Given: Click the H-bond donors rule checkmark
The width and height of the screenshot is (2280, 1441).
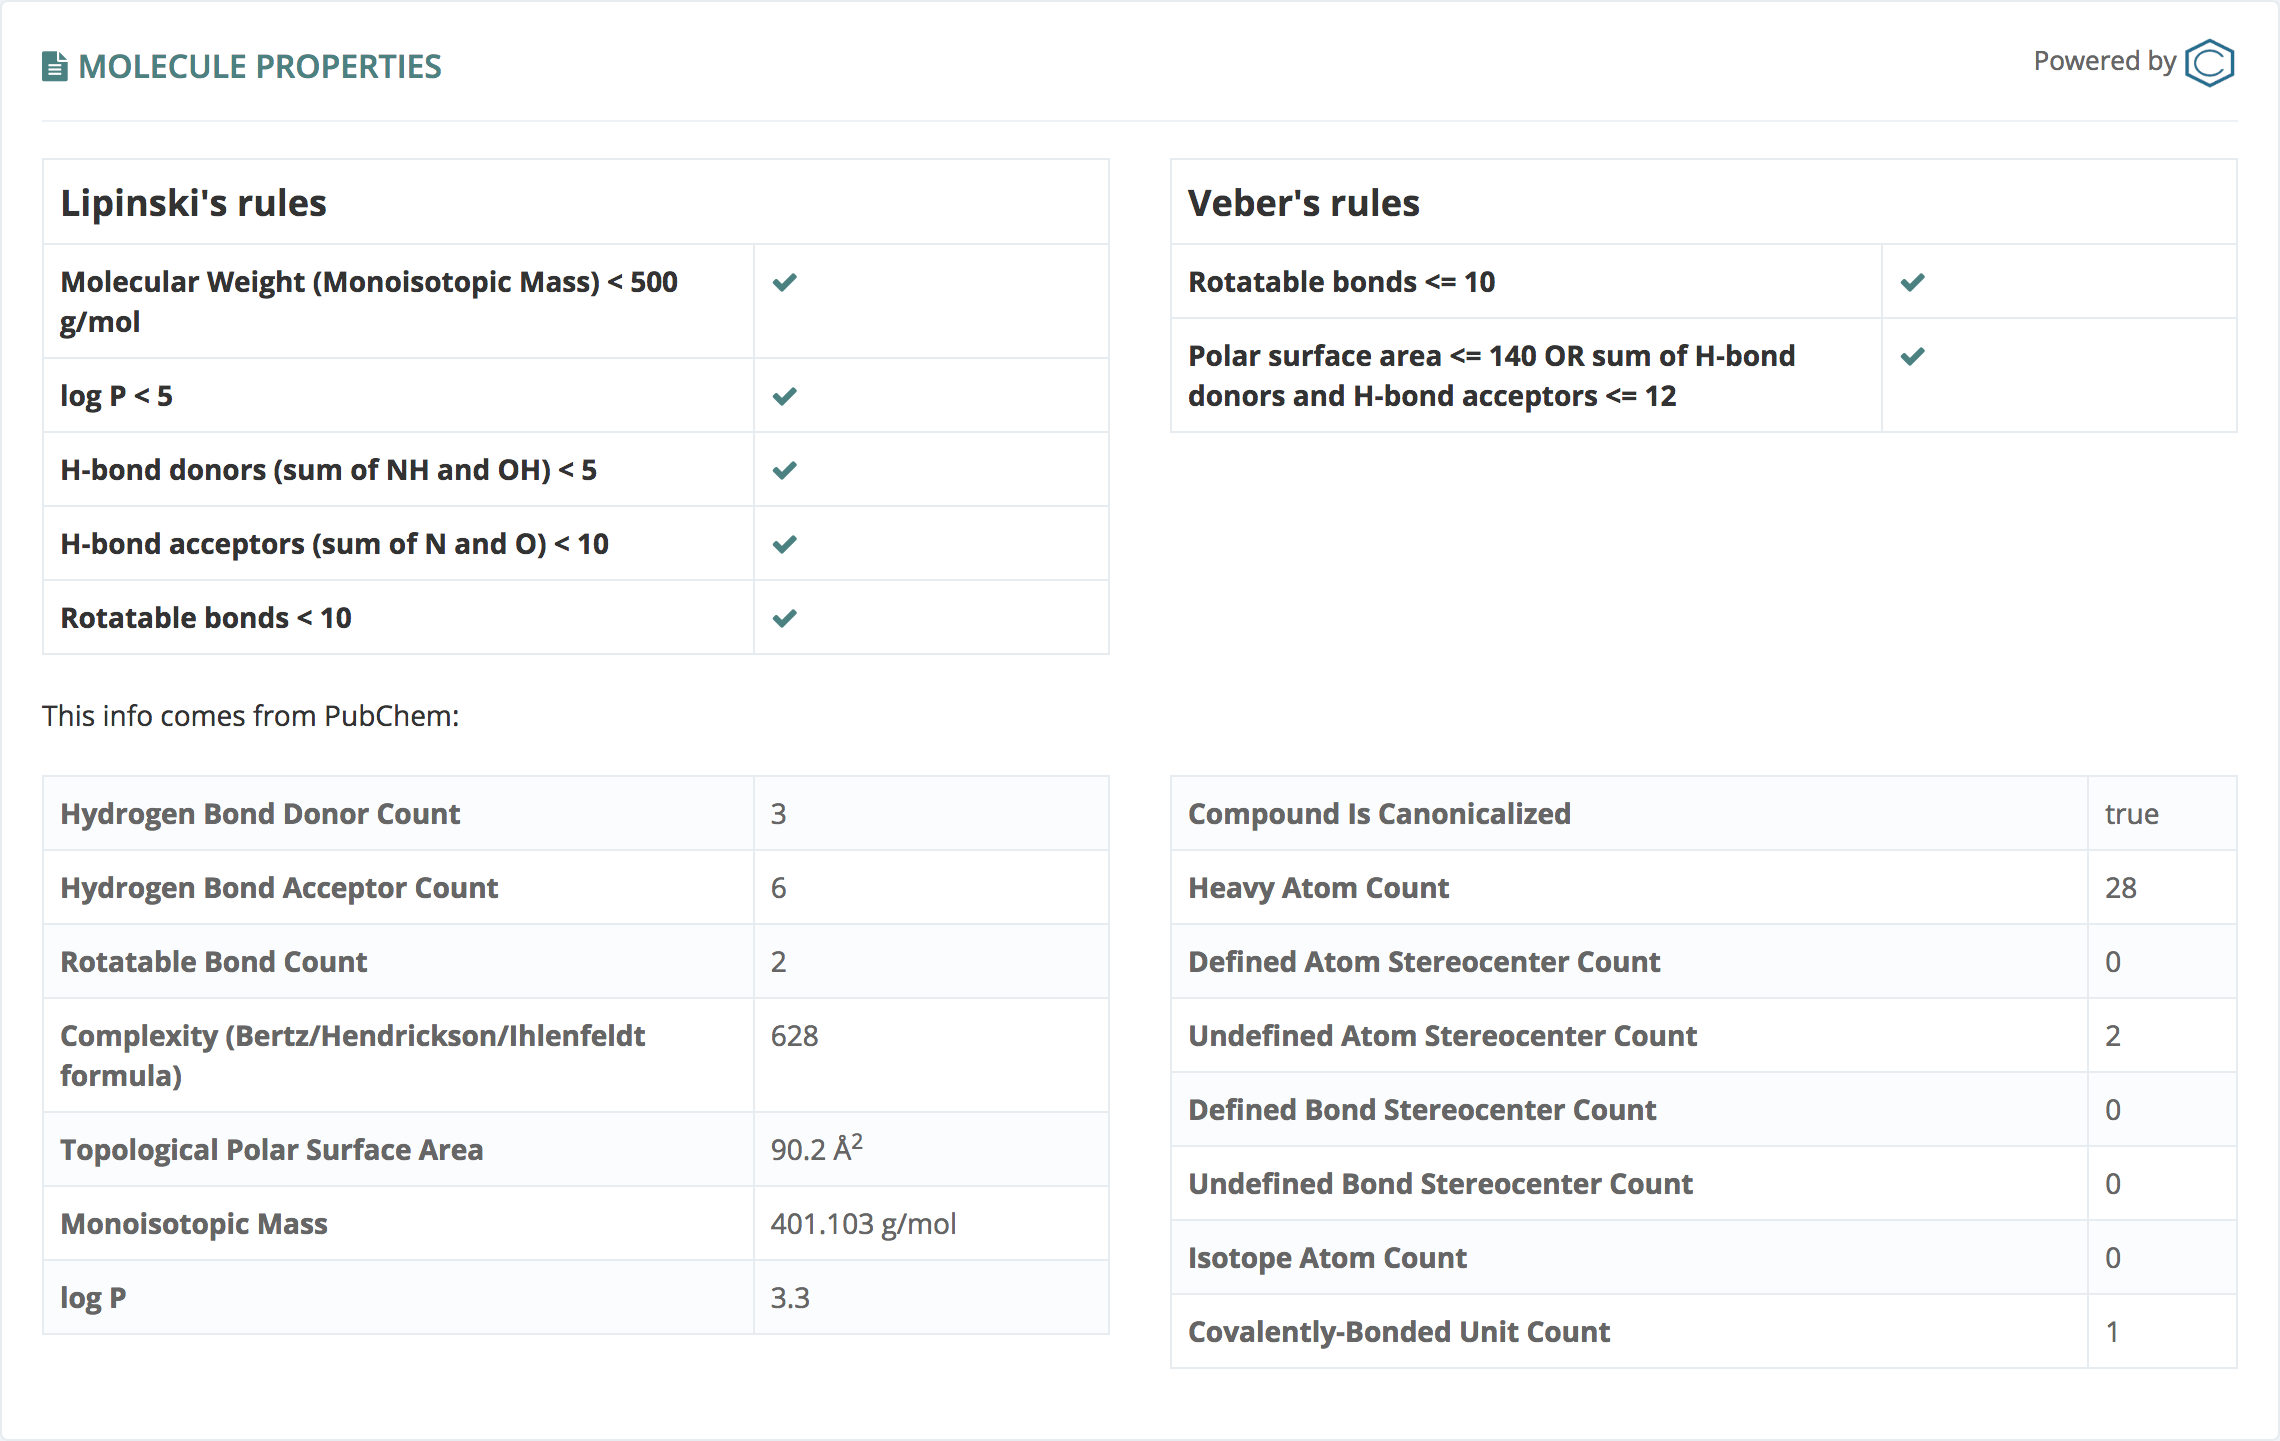Looking at the screenshot, I should coord(785,470).
